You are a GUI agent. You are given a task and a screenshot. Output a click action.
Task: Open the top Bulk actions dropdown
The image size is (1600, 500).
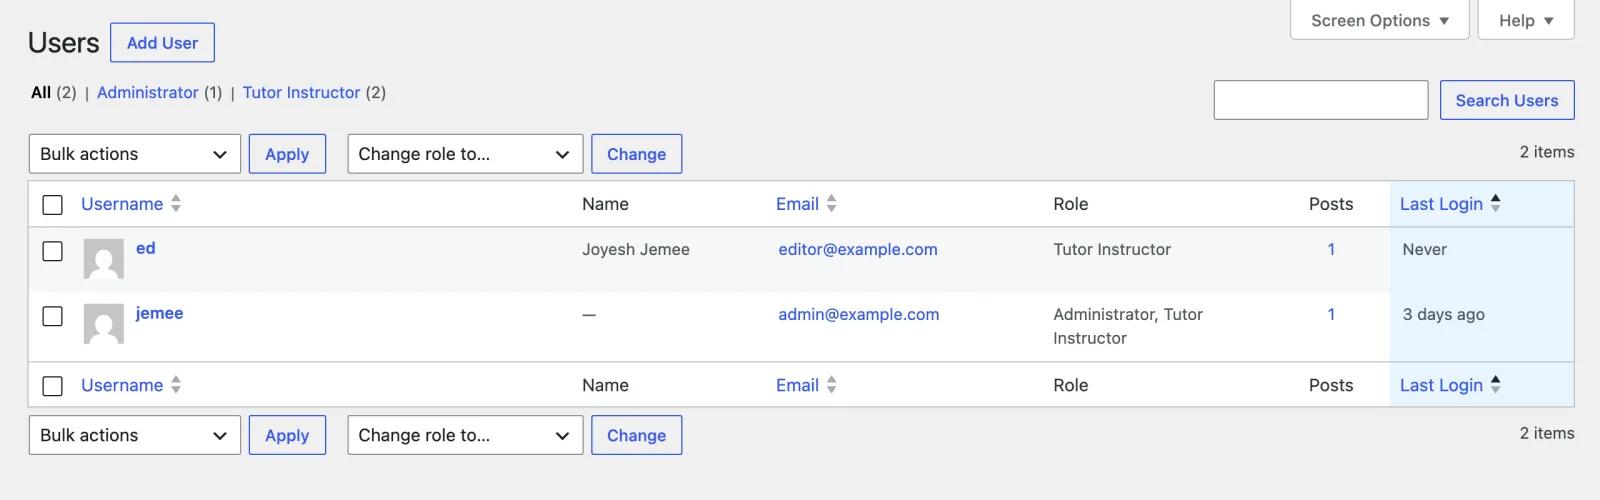coord(135,154)
